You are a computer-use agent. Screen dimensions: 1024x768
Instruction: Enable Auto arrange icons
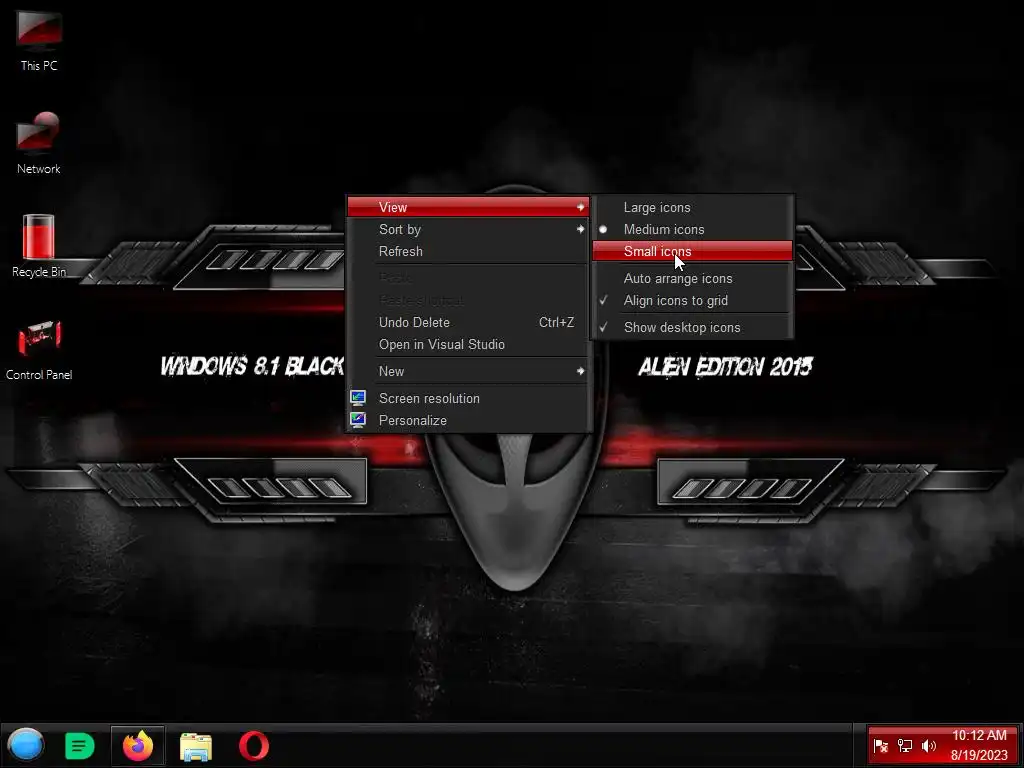[x=693, y=278]
